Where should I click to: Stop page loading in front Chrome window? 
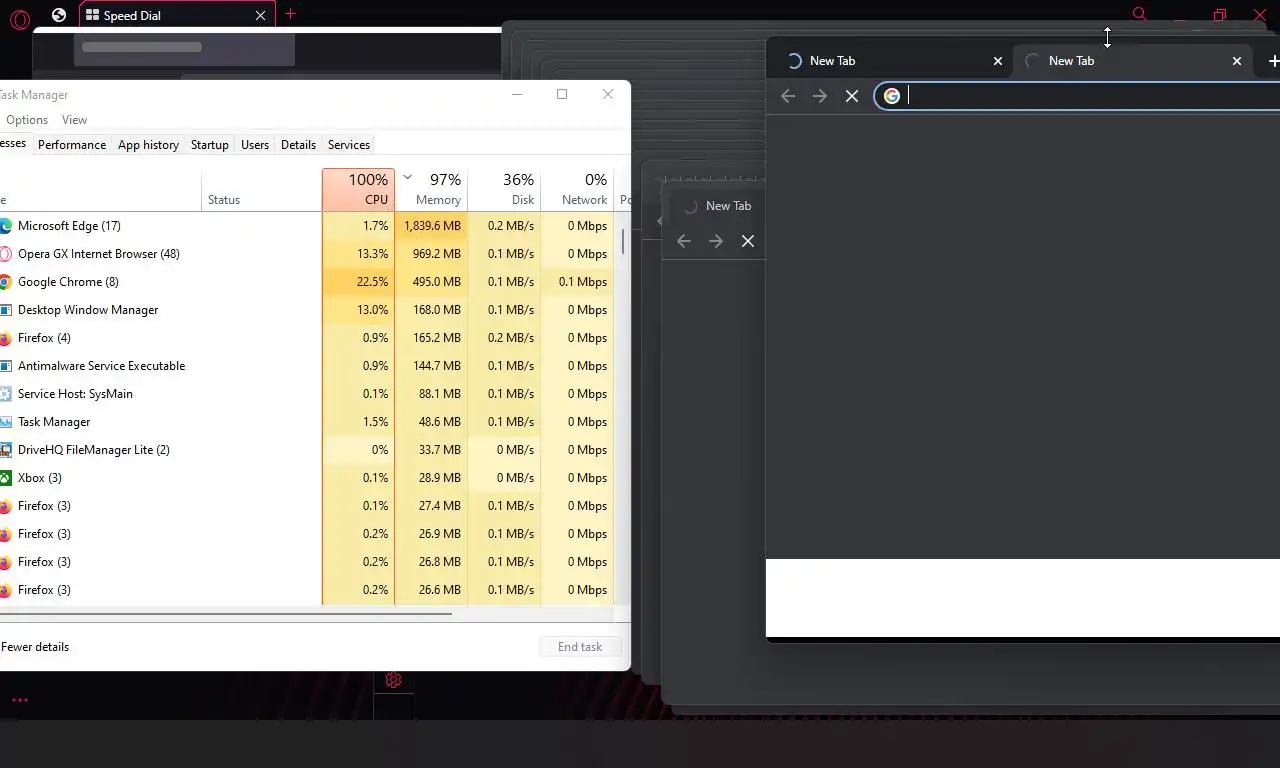852,96
